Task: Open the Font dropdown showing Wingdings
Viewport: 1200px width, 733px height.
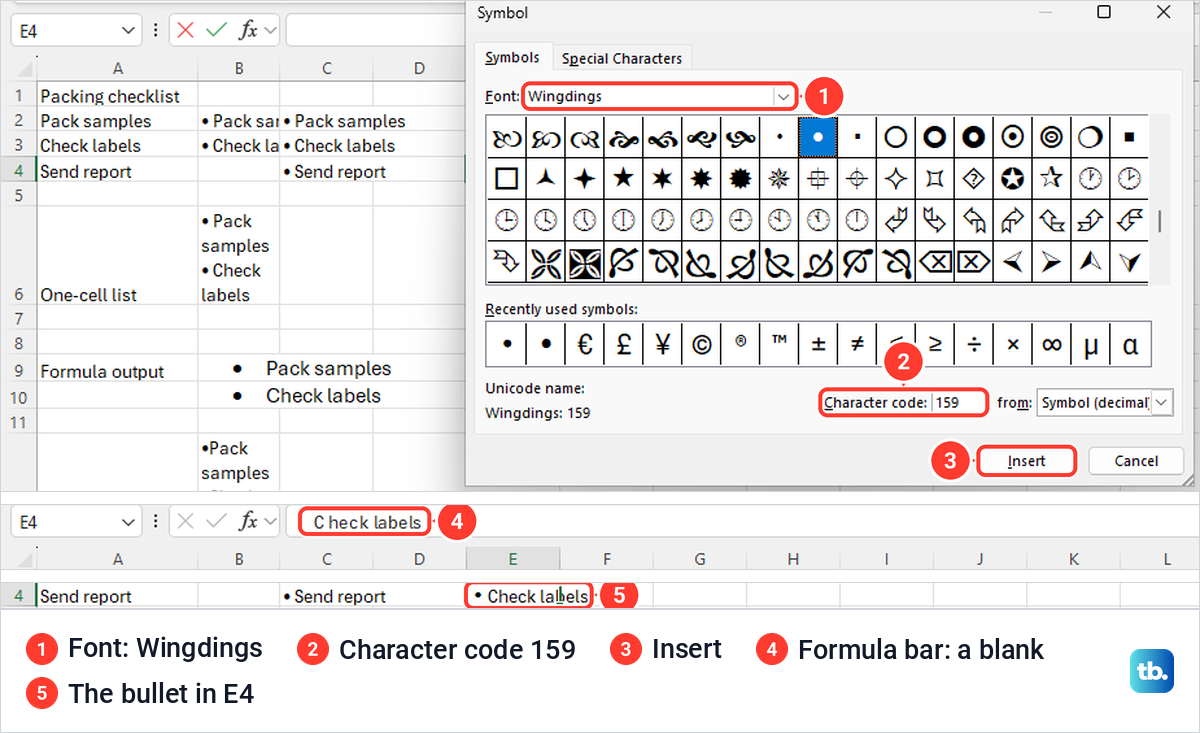Action: [782, 97]
